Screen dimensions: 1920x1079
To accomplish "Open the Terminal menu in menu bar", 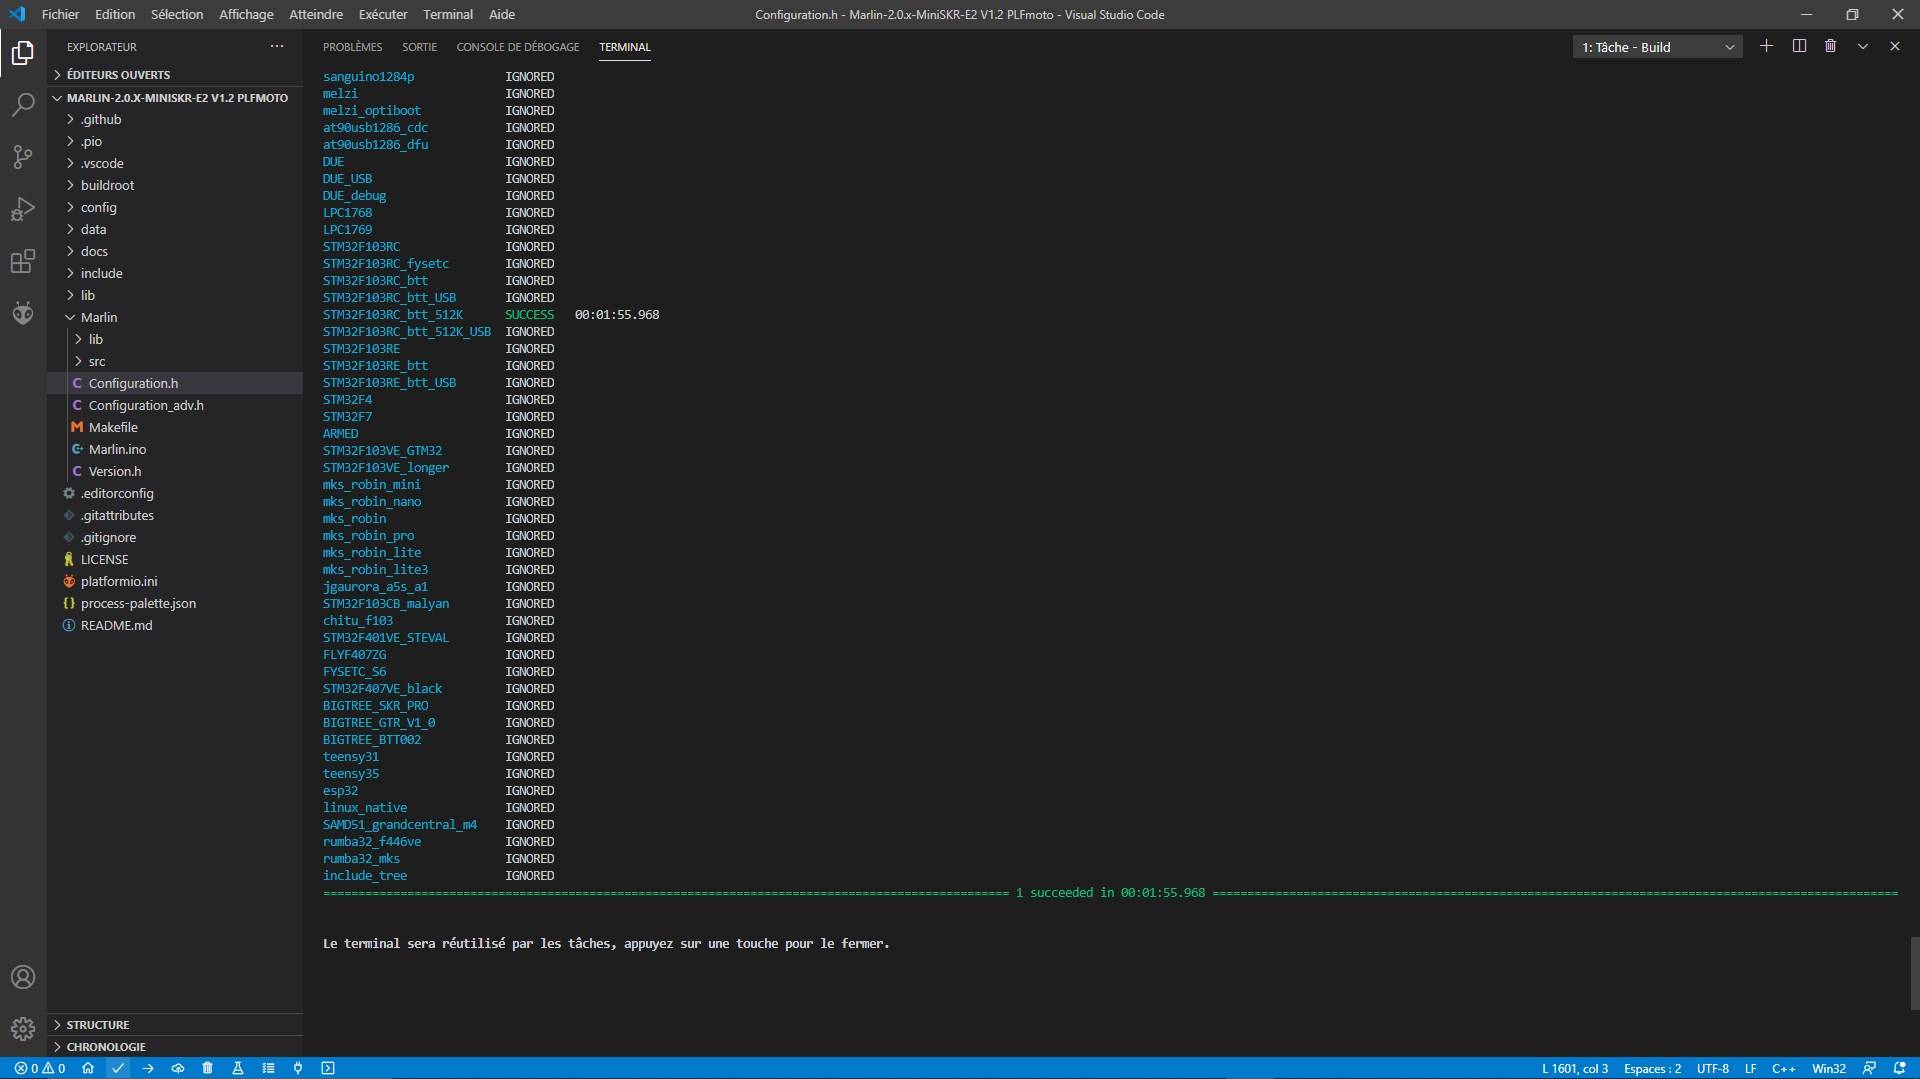I will click(x=448, y=14).
